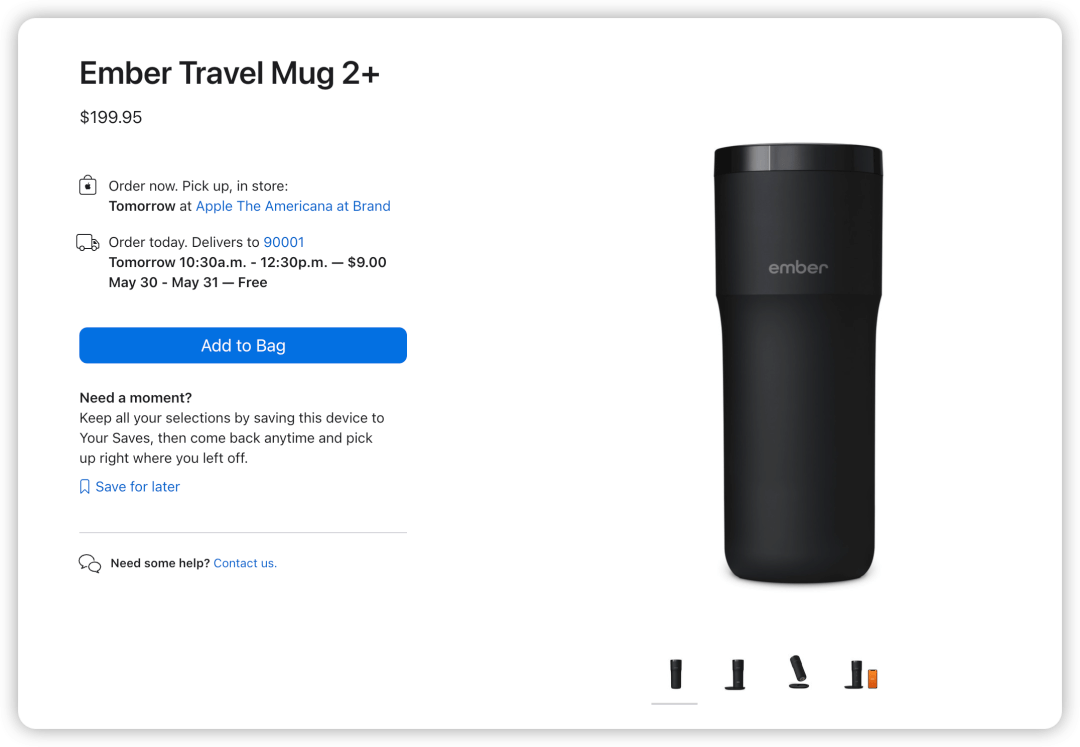Select the fourth thumbnail with orange phone
Viewport: 1080px width, 747px height.
[861, 675]
